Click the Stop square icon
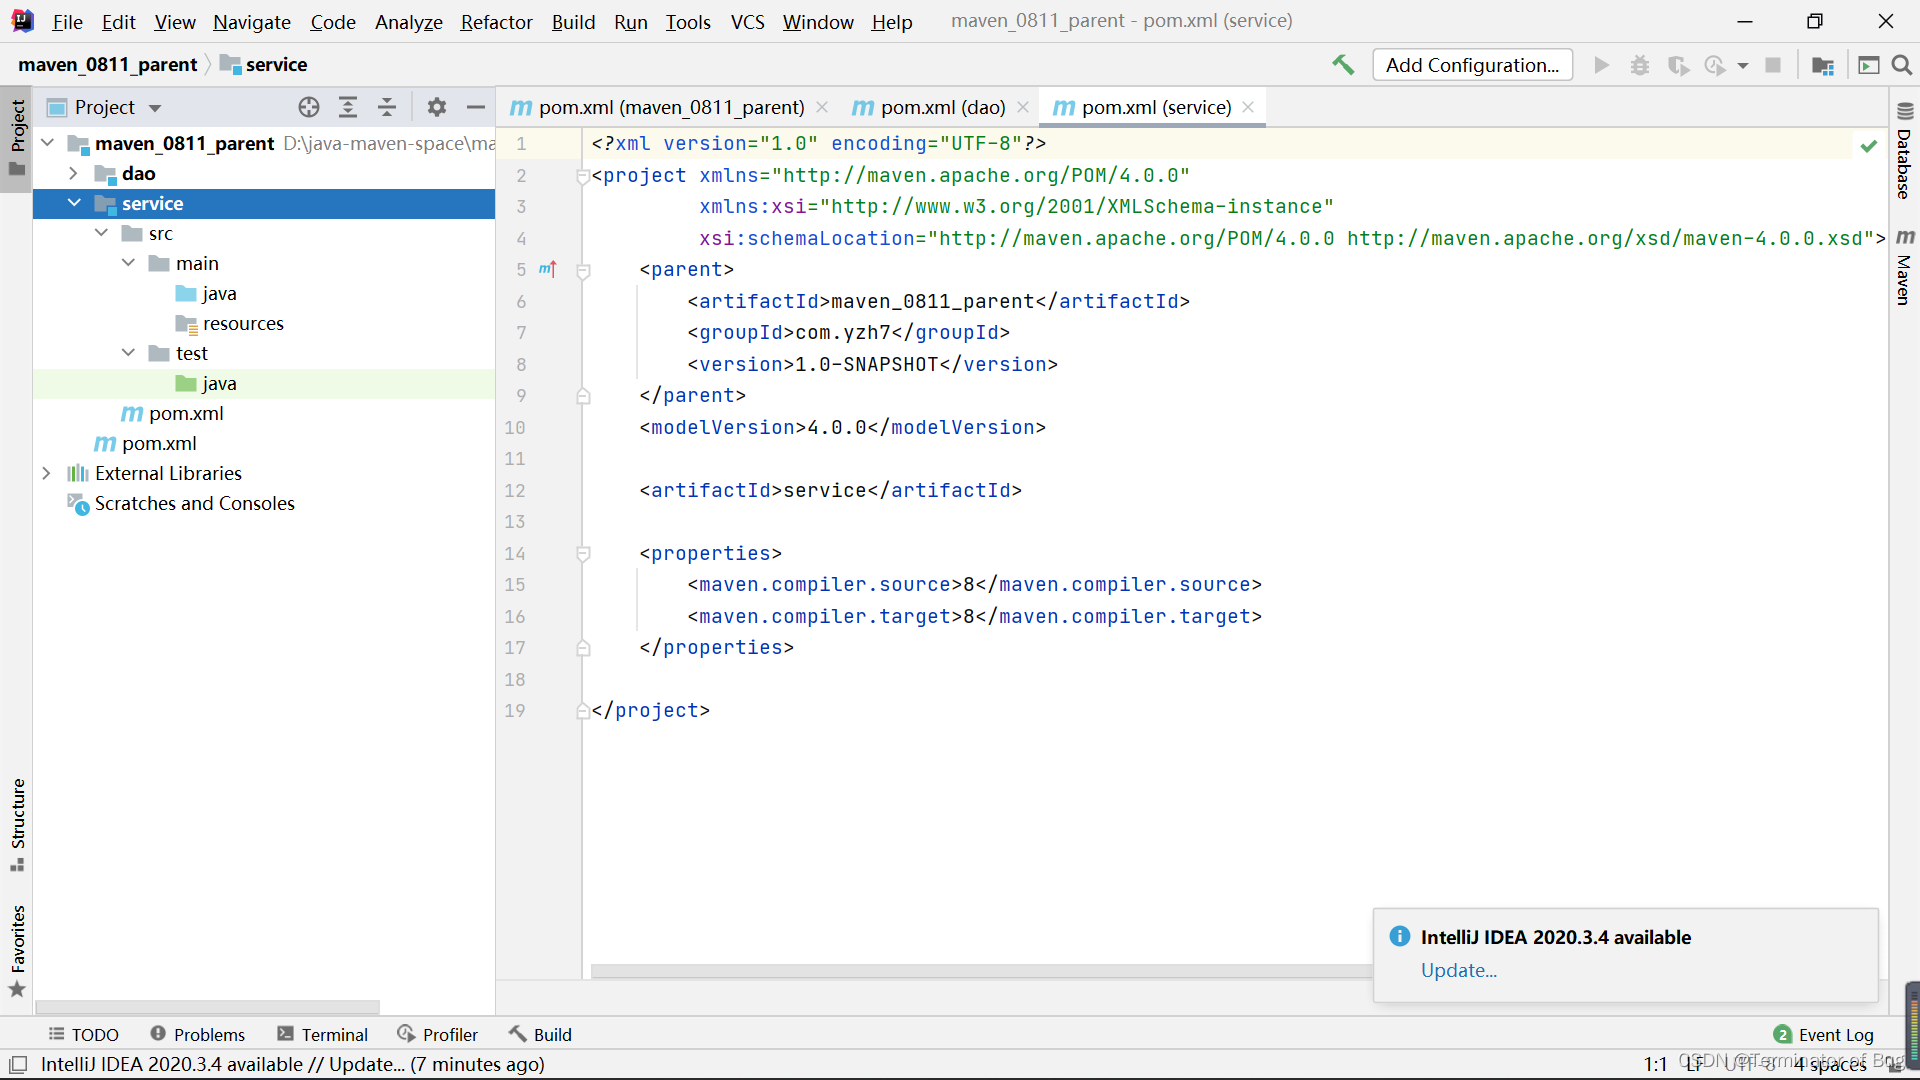This screenshot has width=1920, height=1080. click(1773, 65)
